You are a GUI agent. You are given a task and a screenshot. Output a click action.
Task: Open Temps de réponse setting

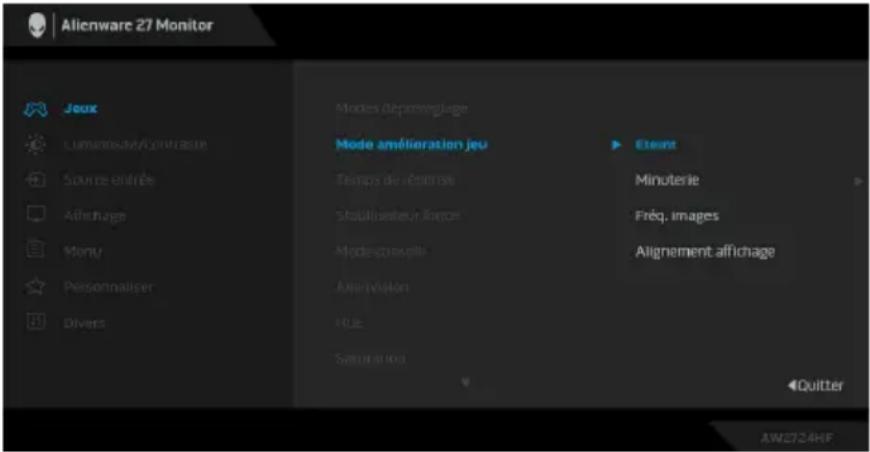tap(395, 180)
